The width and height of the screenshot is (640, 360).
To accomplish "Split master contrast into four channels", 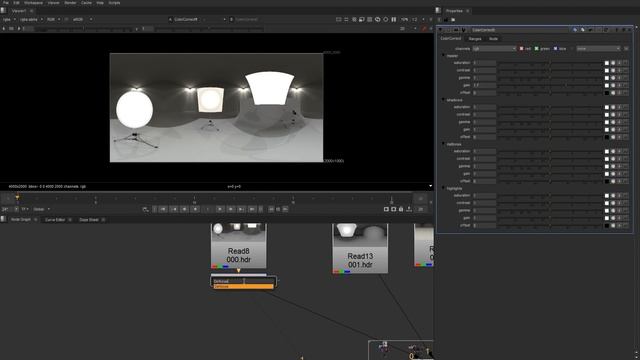I will click(619, 70).
